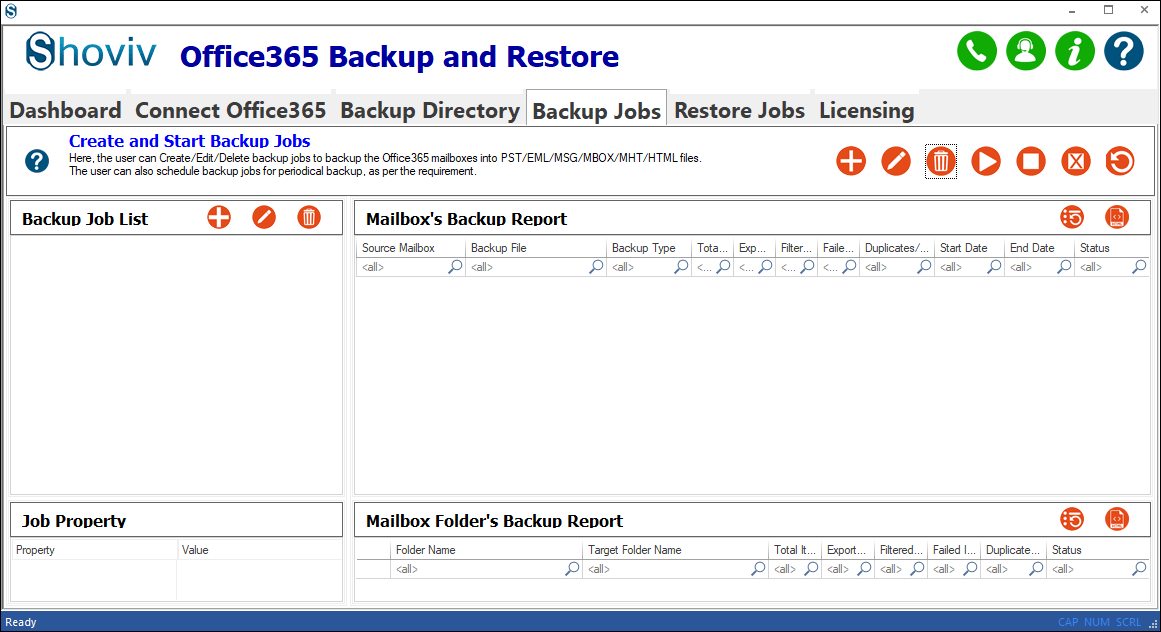The width and height of the screenshot is (1161, 632).
Task: Click the edit pencil icon in main toolbar
Action: pos(896,161)
